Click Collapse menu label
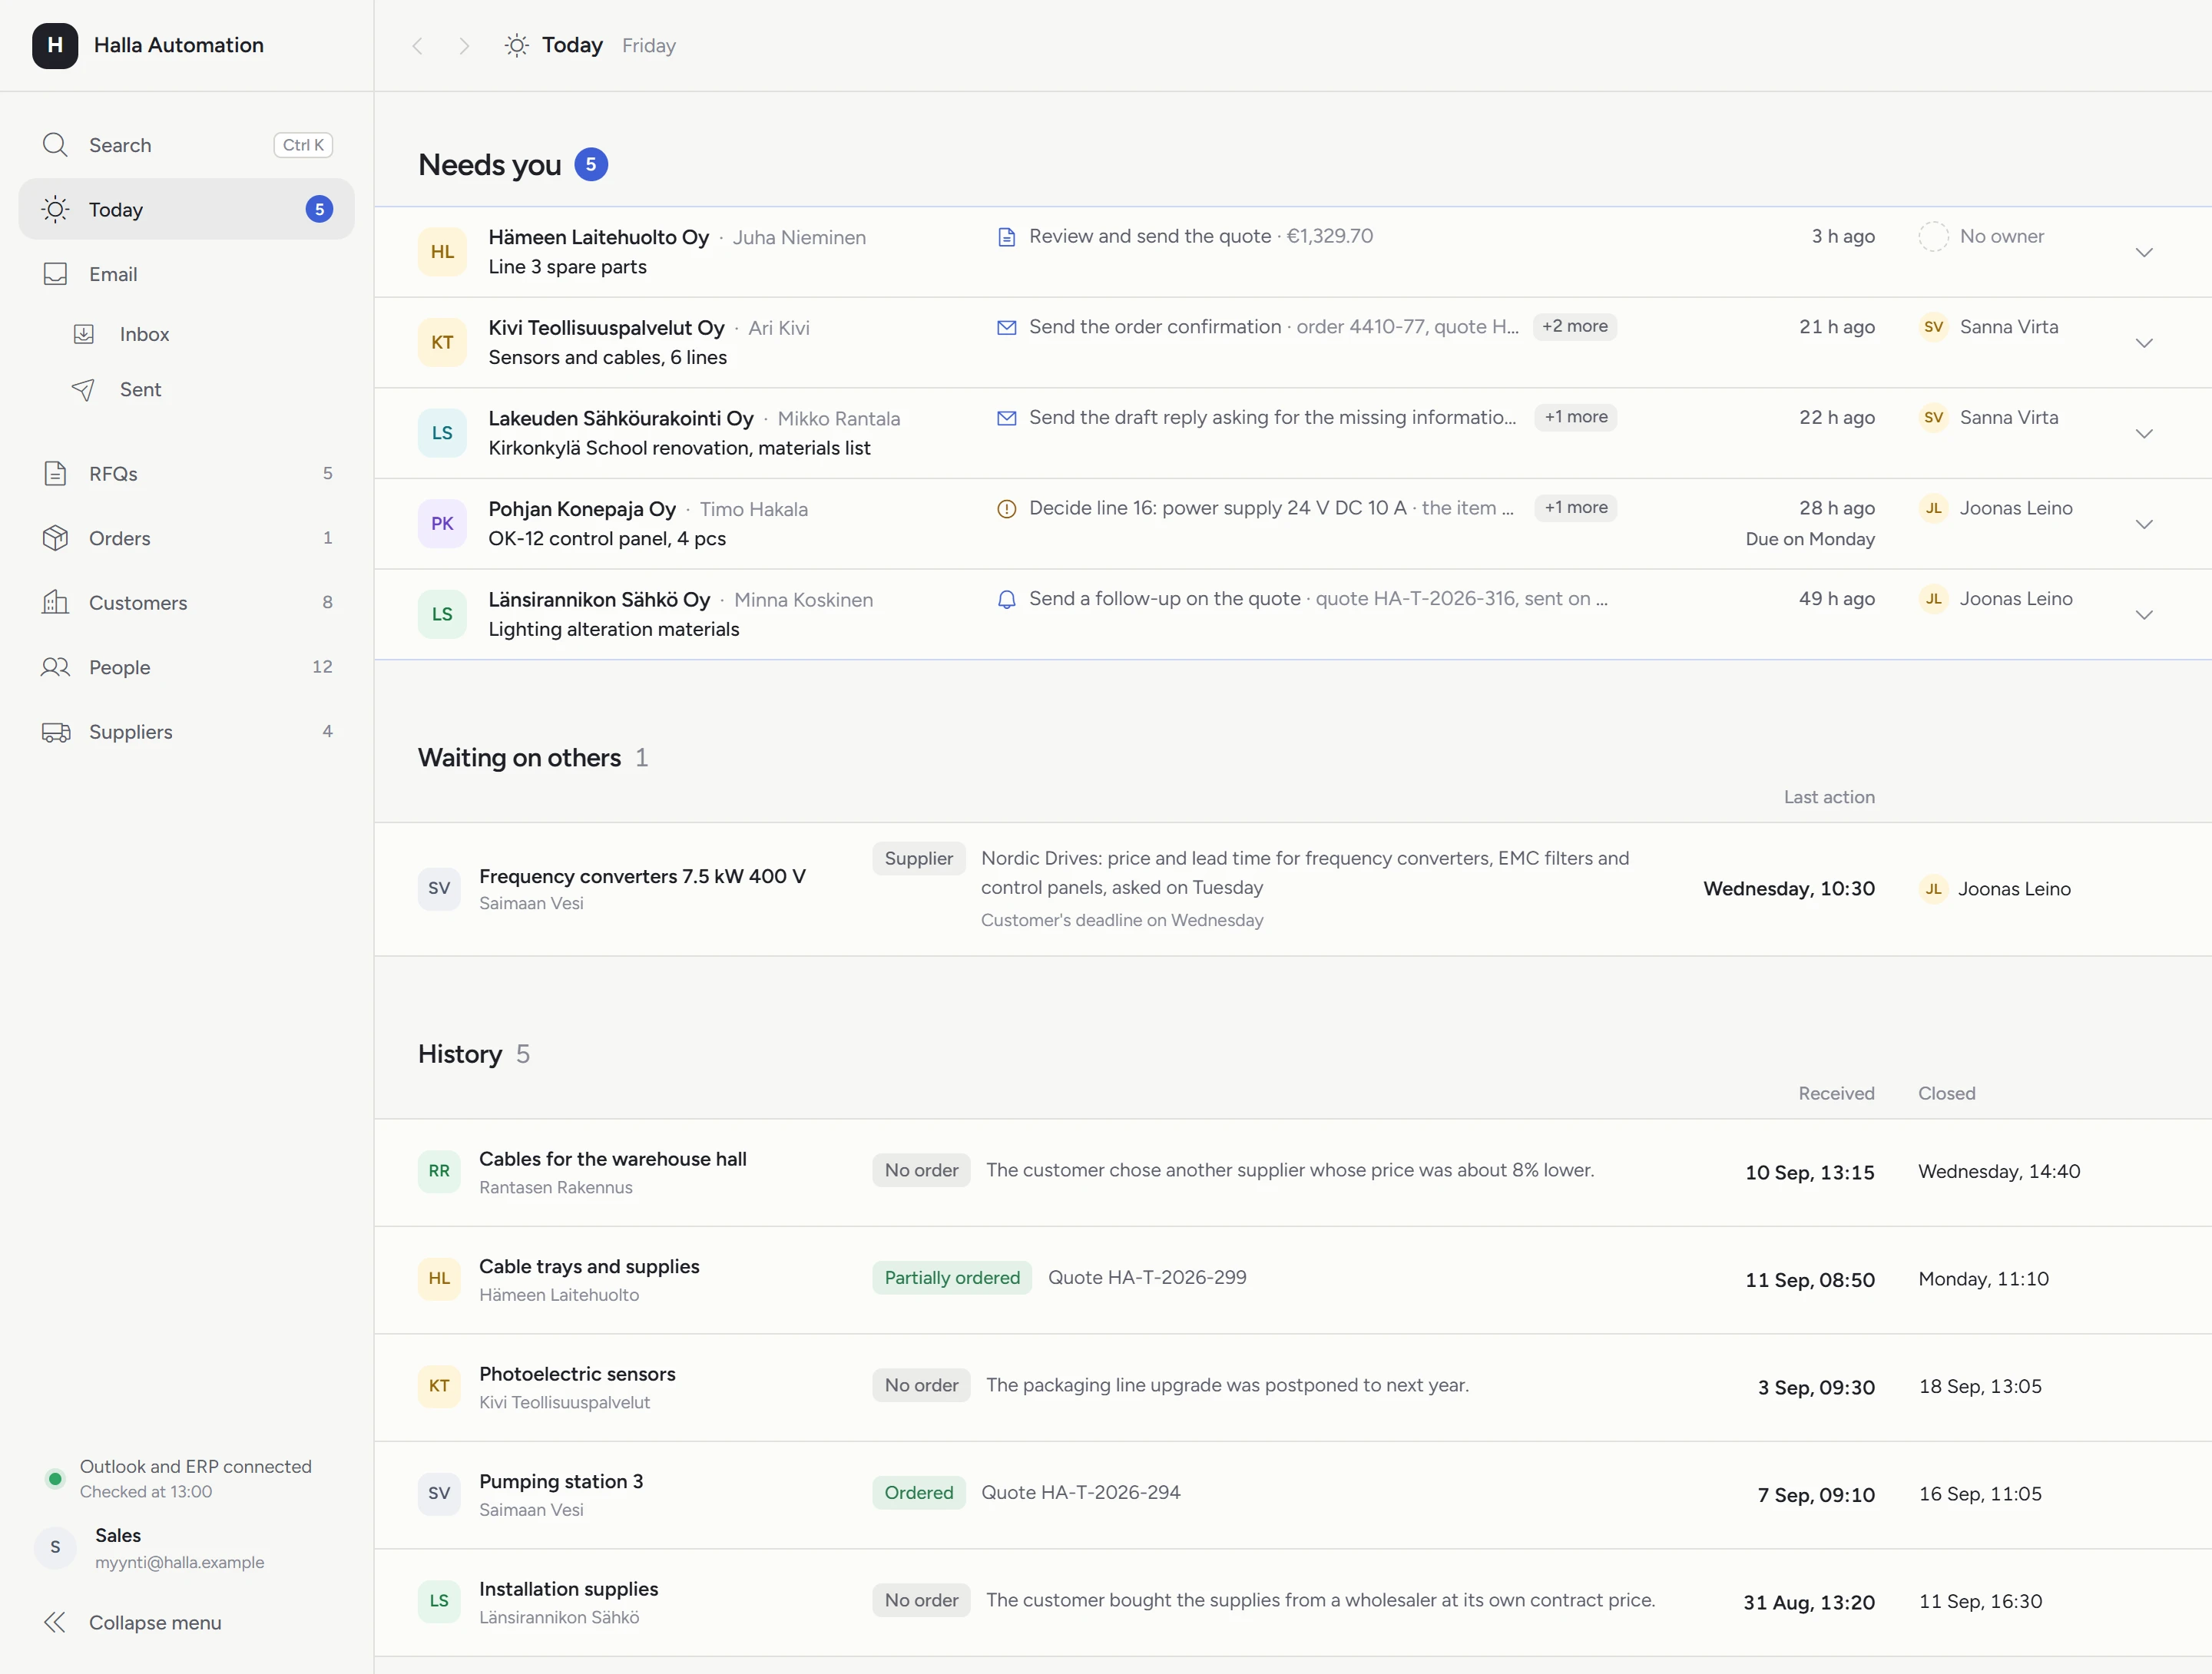 click(155, 1622)
